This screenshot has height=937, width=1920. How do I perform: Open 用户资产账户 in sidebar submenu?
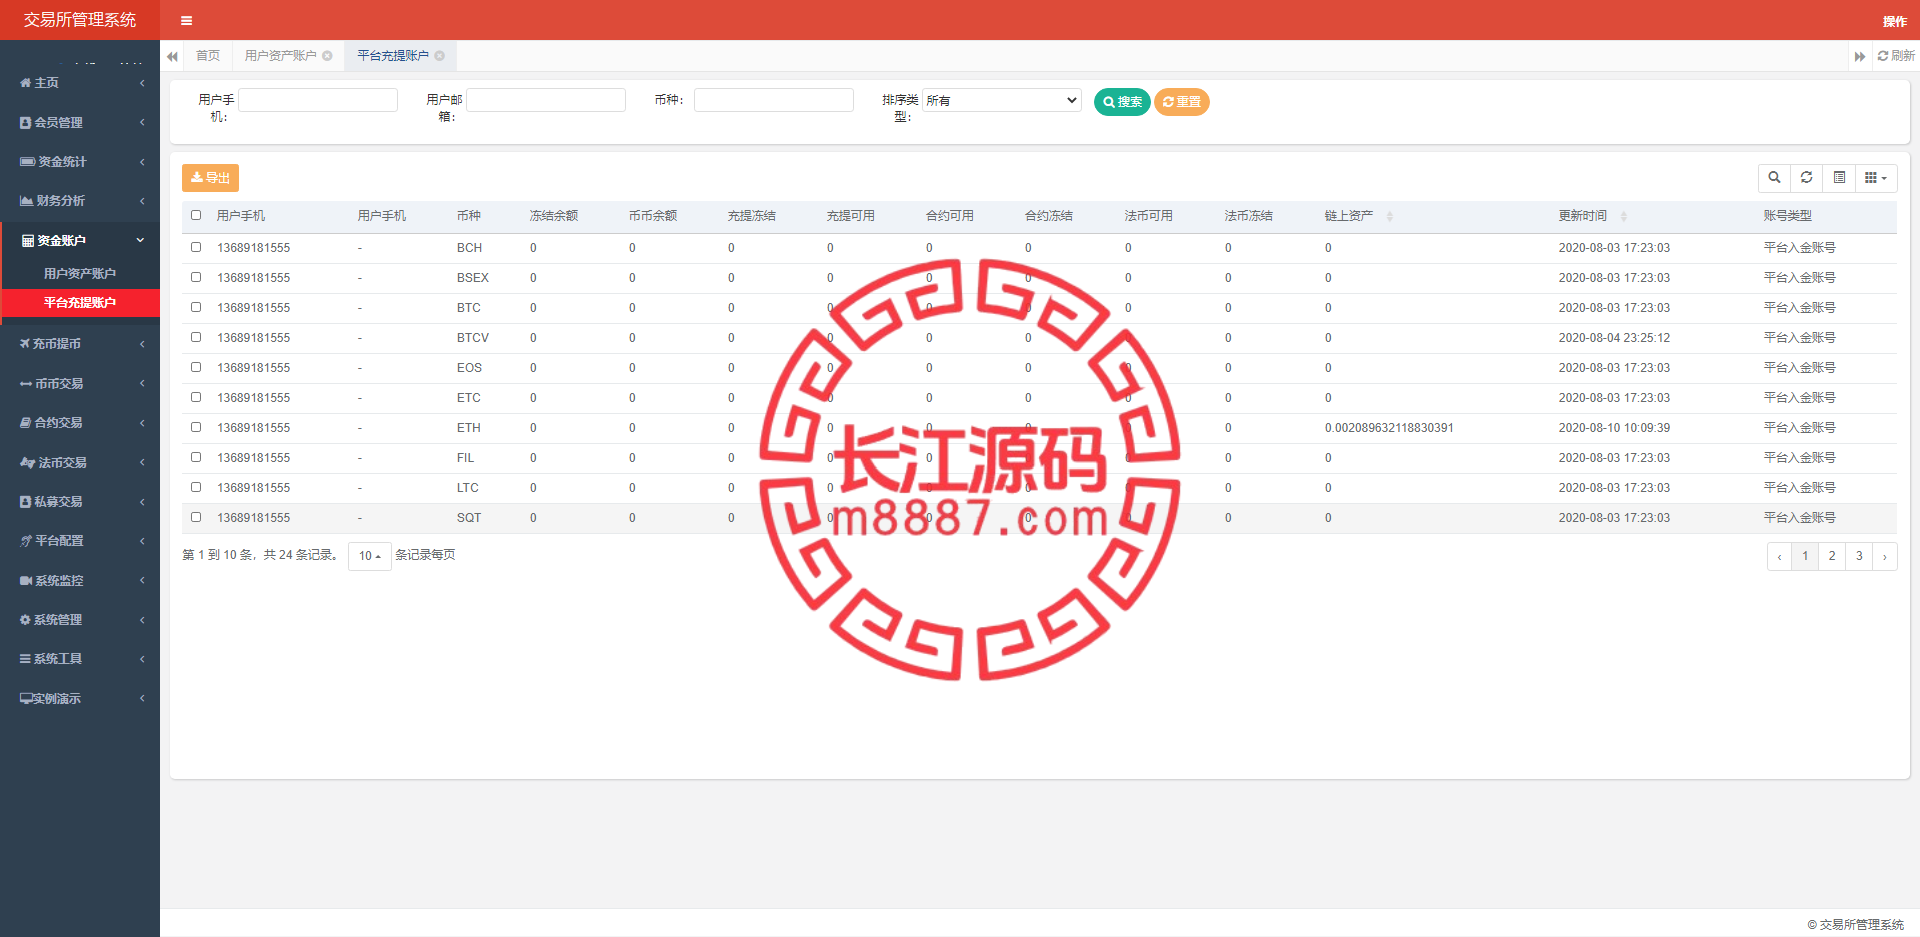80,274
